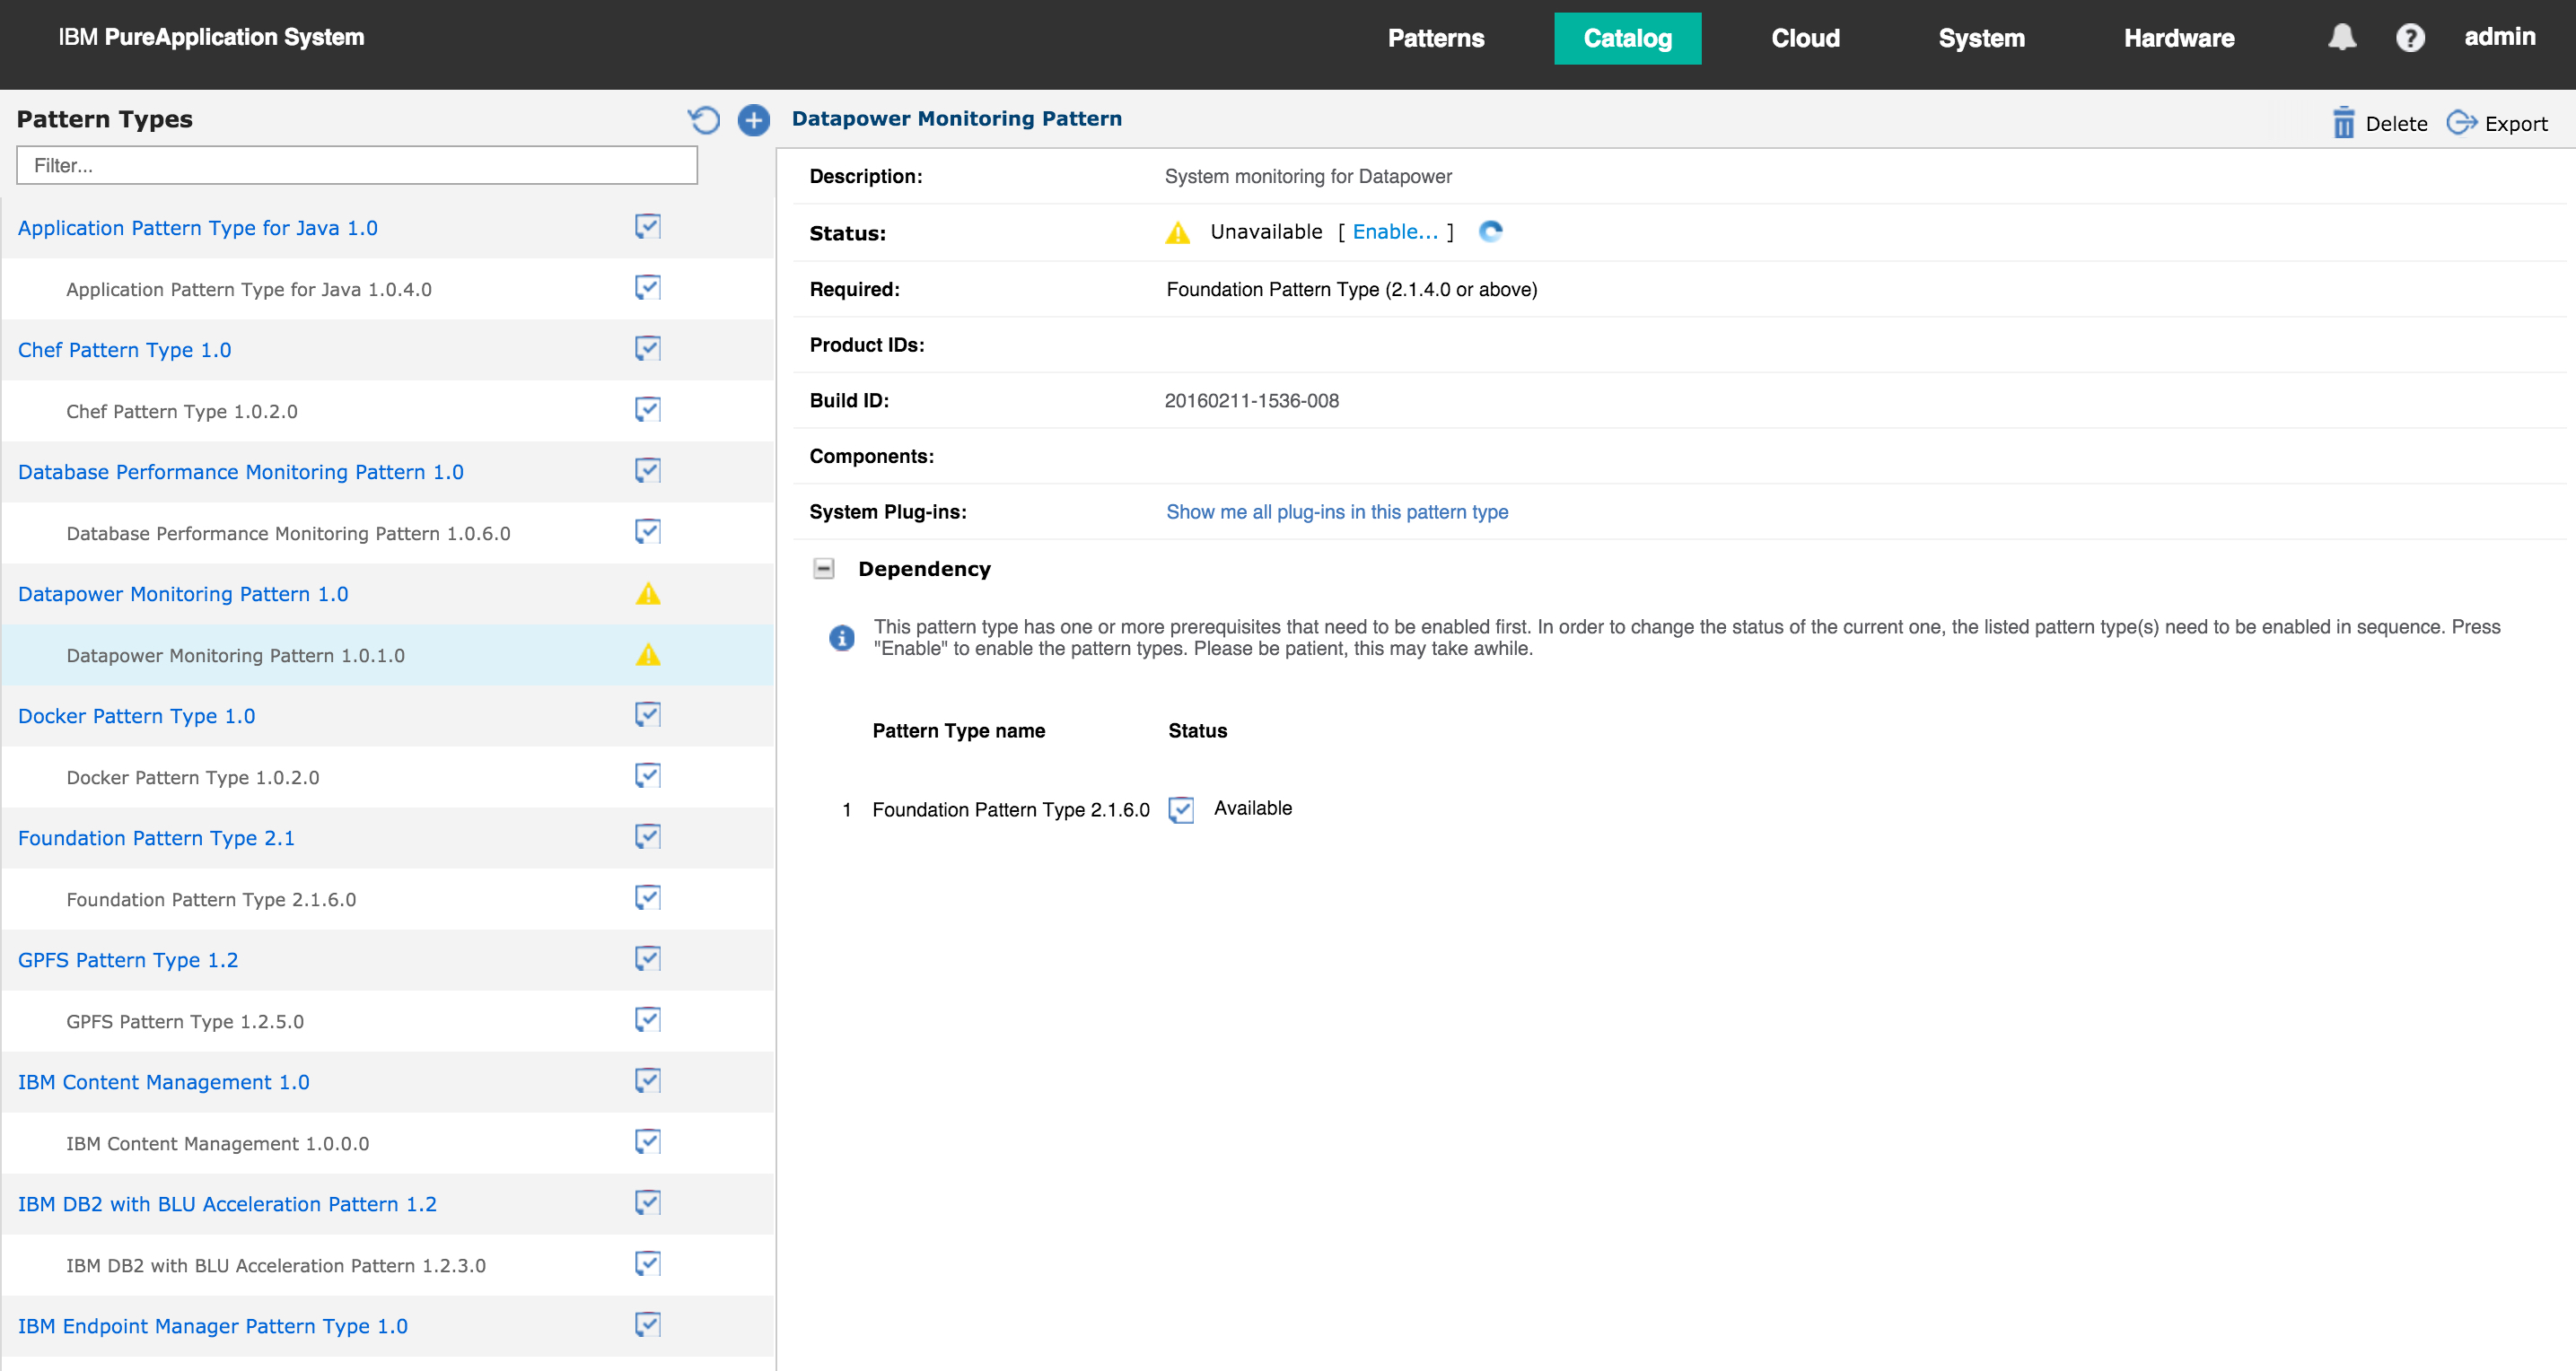The height and width of the screenshot is (1371, 2576).
Task: Click the Status refresh spinner icon
Action: (x=1490, y=232)
